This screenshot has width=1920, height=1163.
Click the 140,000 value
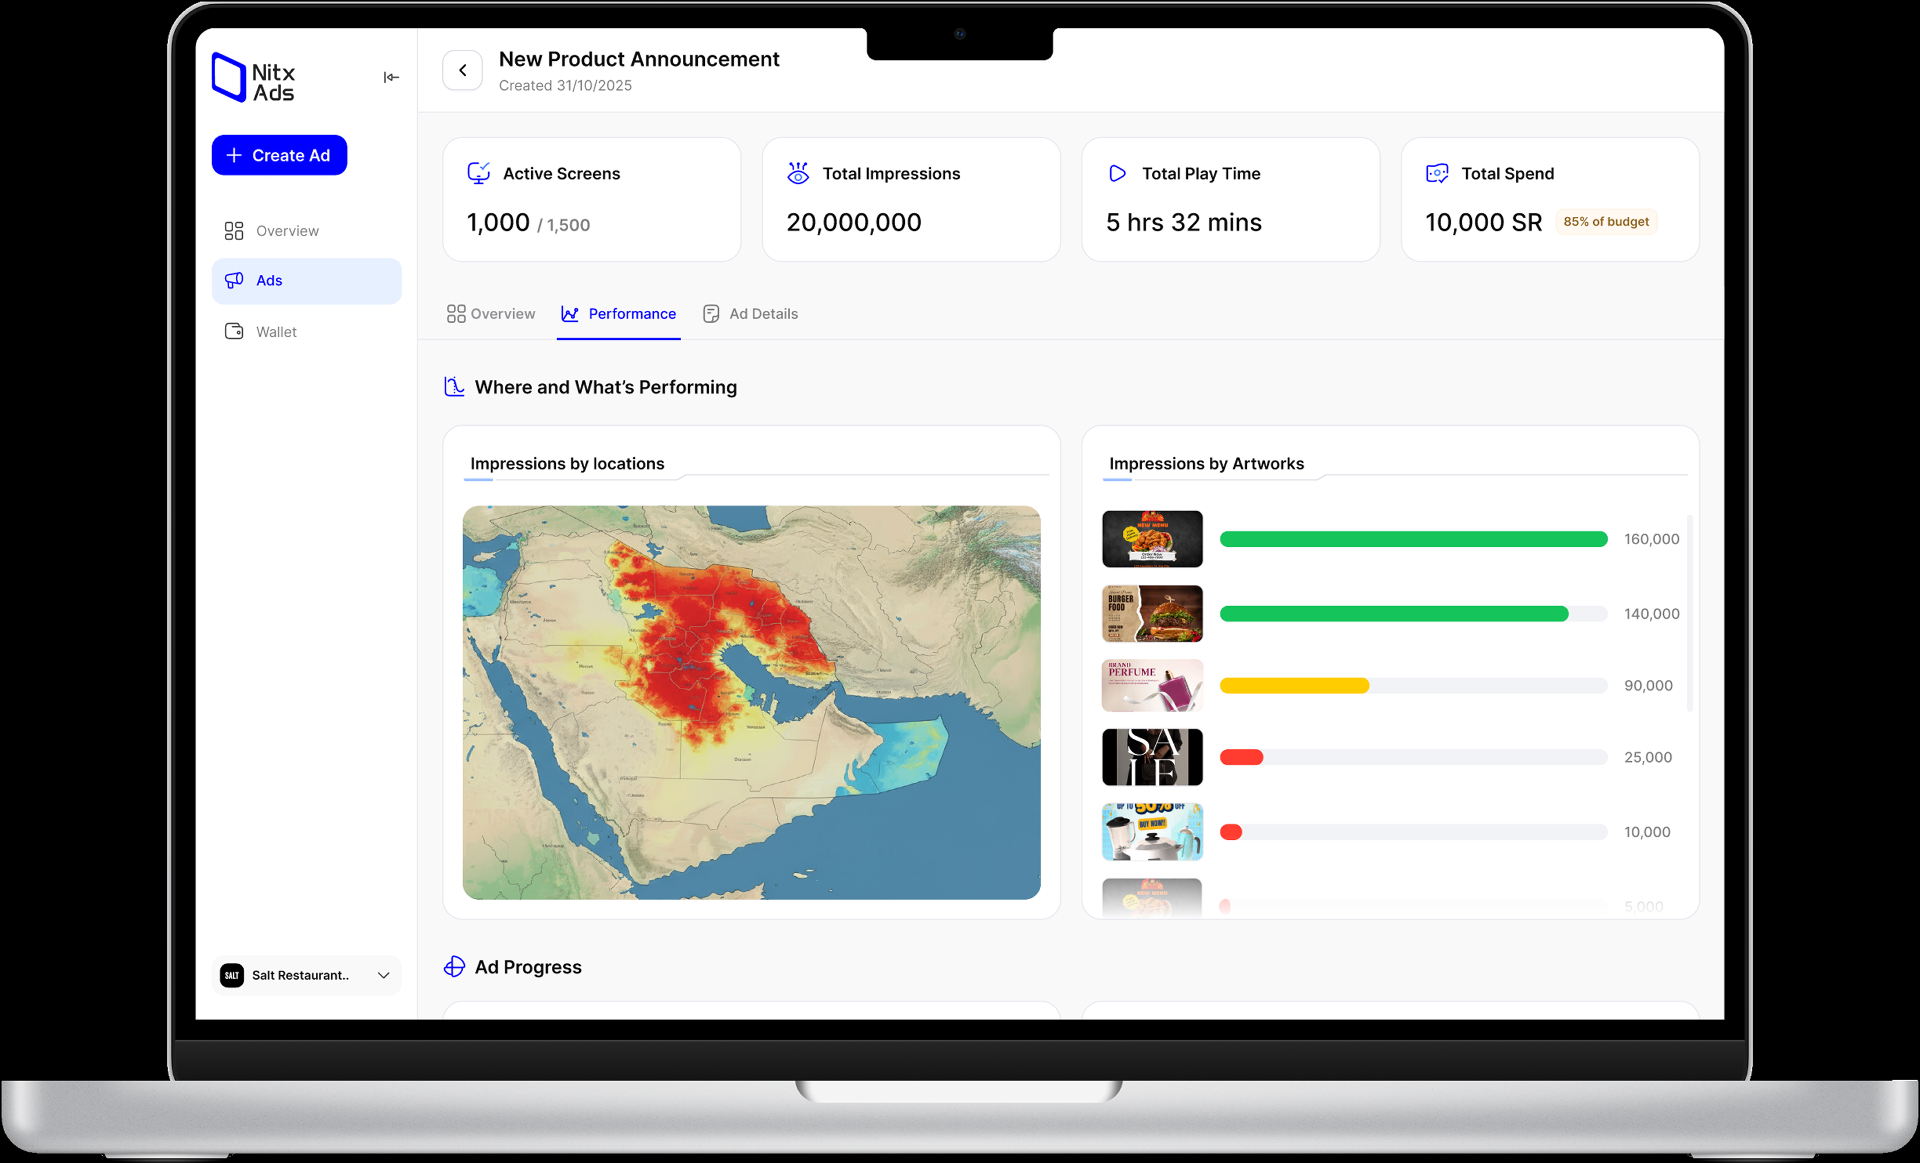point(1651,614)
